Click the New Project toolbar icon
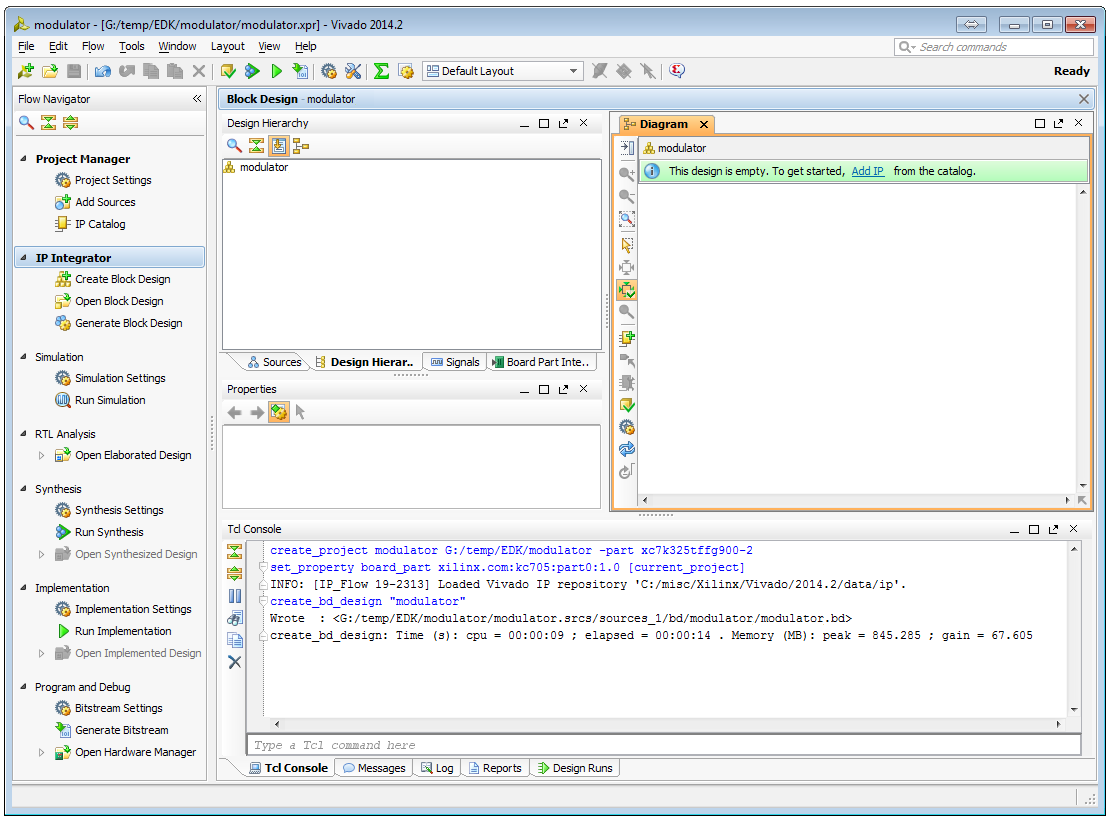1110x821 pixels. click(x=26, y=71)
